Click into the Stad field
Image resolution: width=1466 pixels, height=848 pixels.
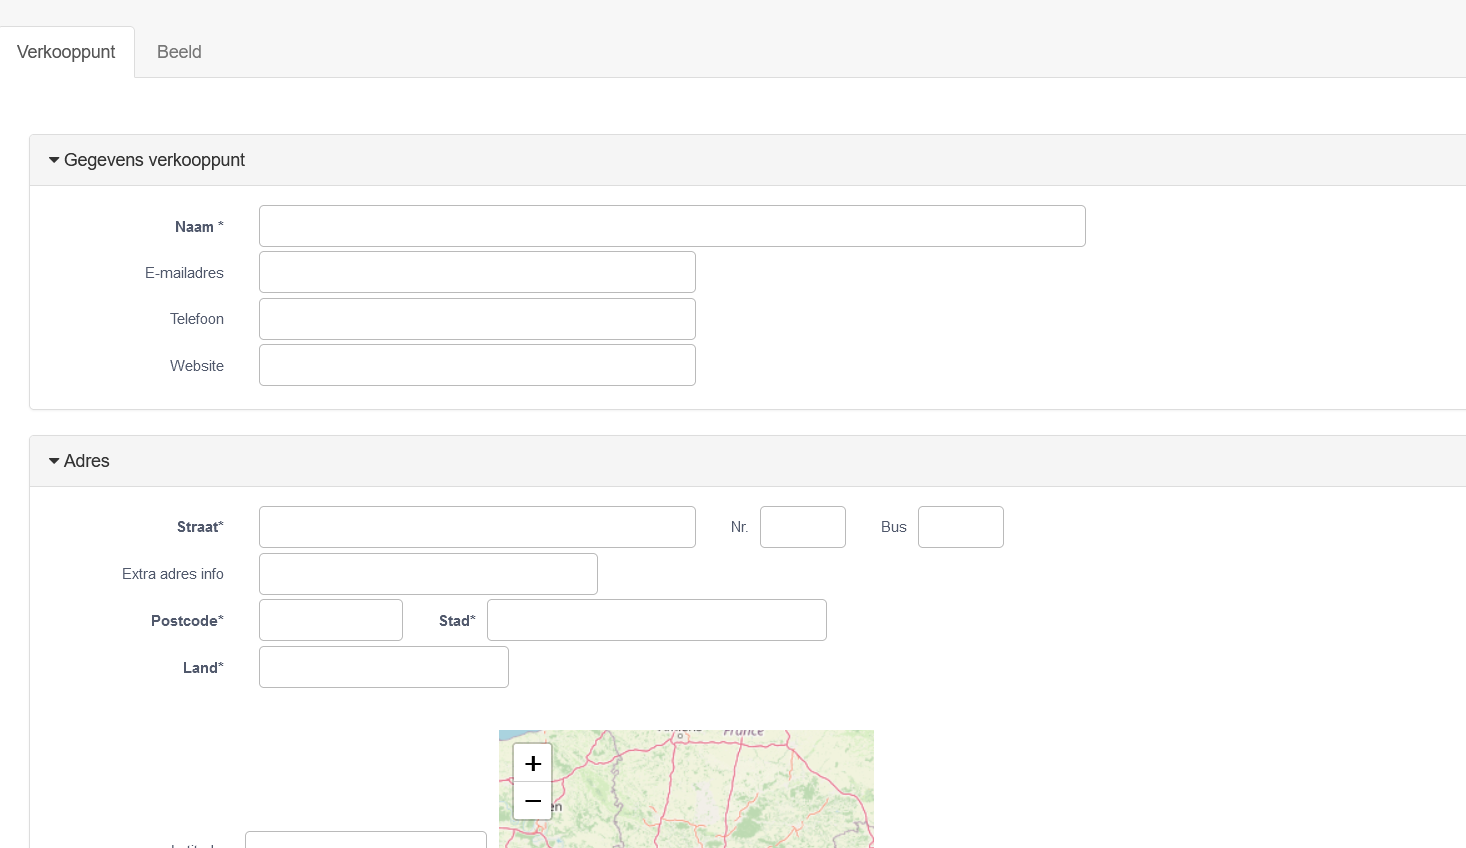(x=657, y=620)
